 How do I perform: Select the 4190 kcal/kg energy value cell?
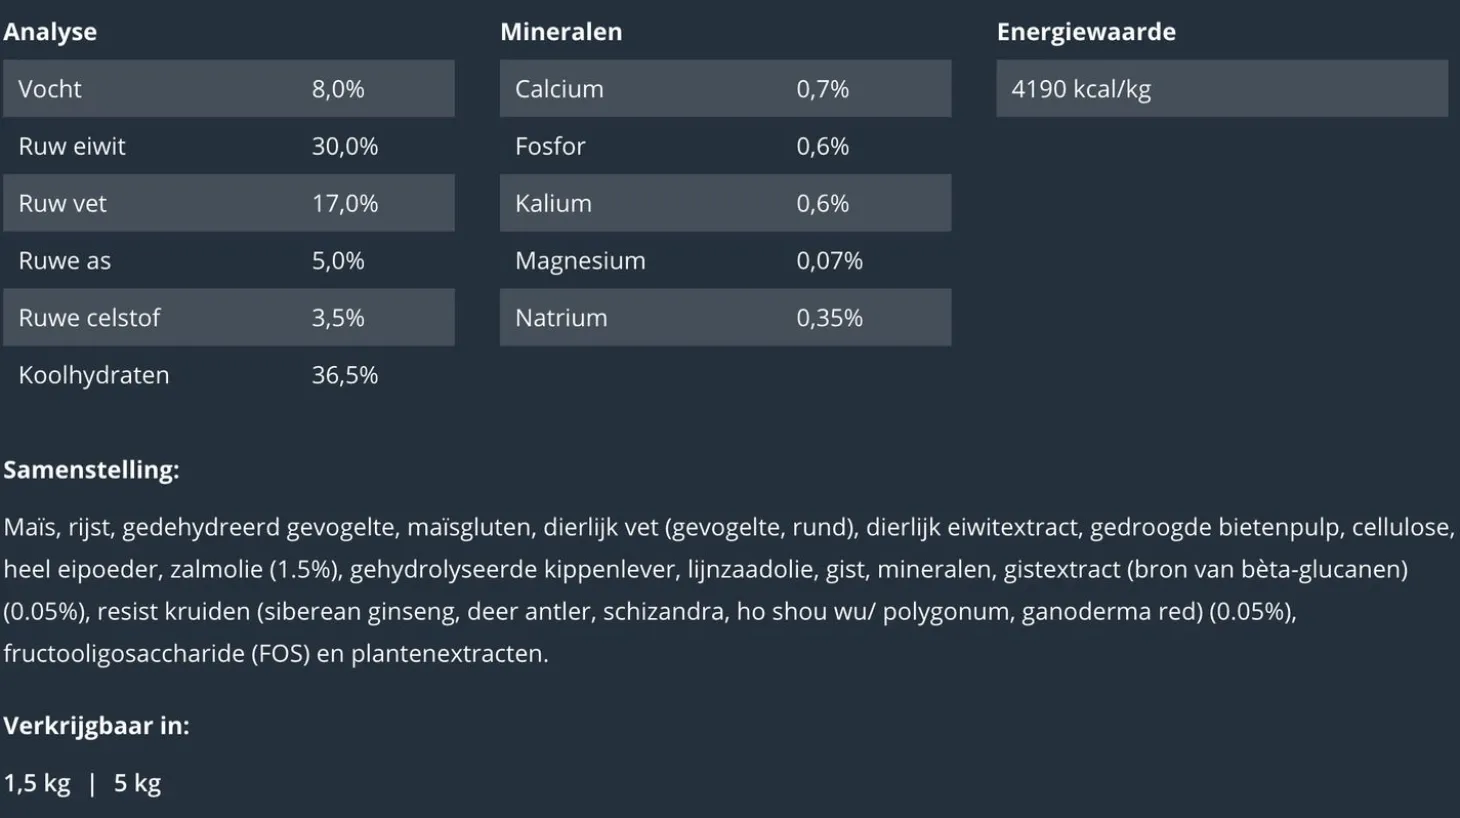point(1221,89)
